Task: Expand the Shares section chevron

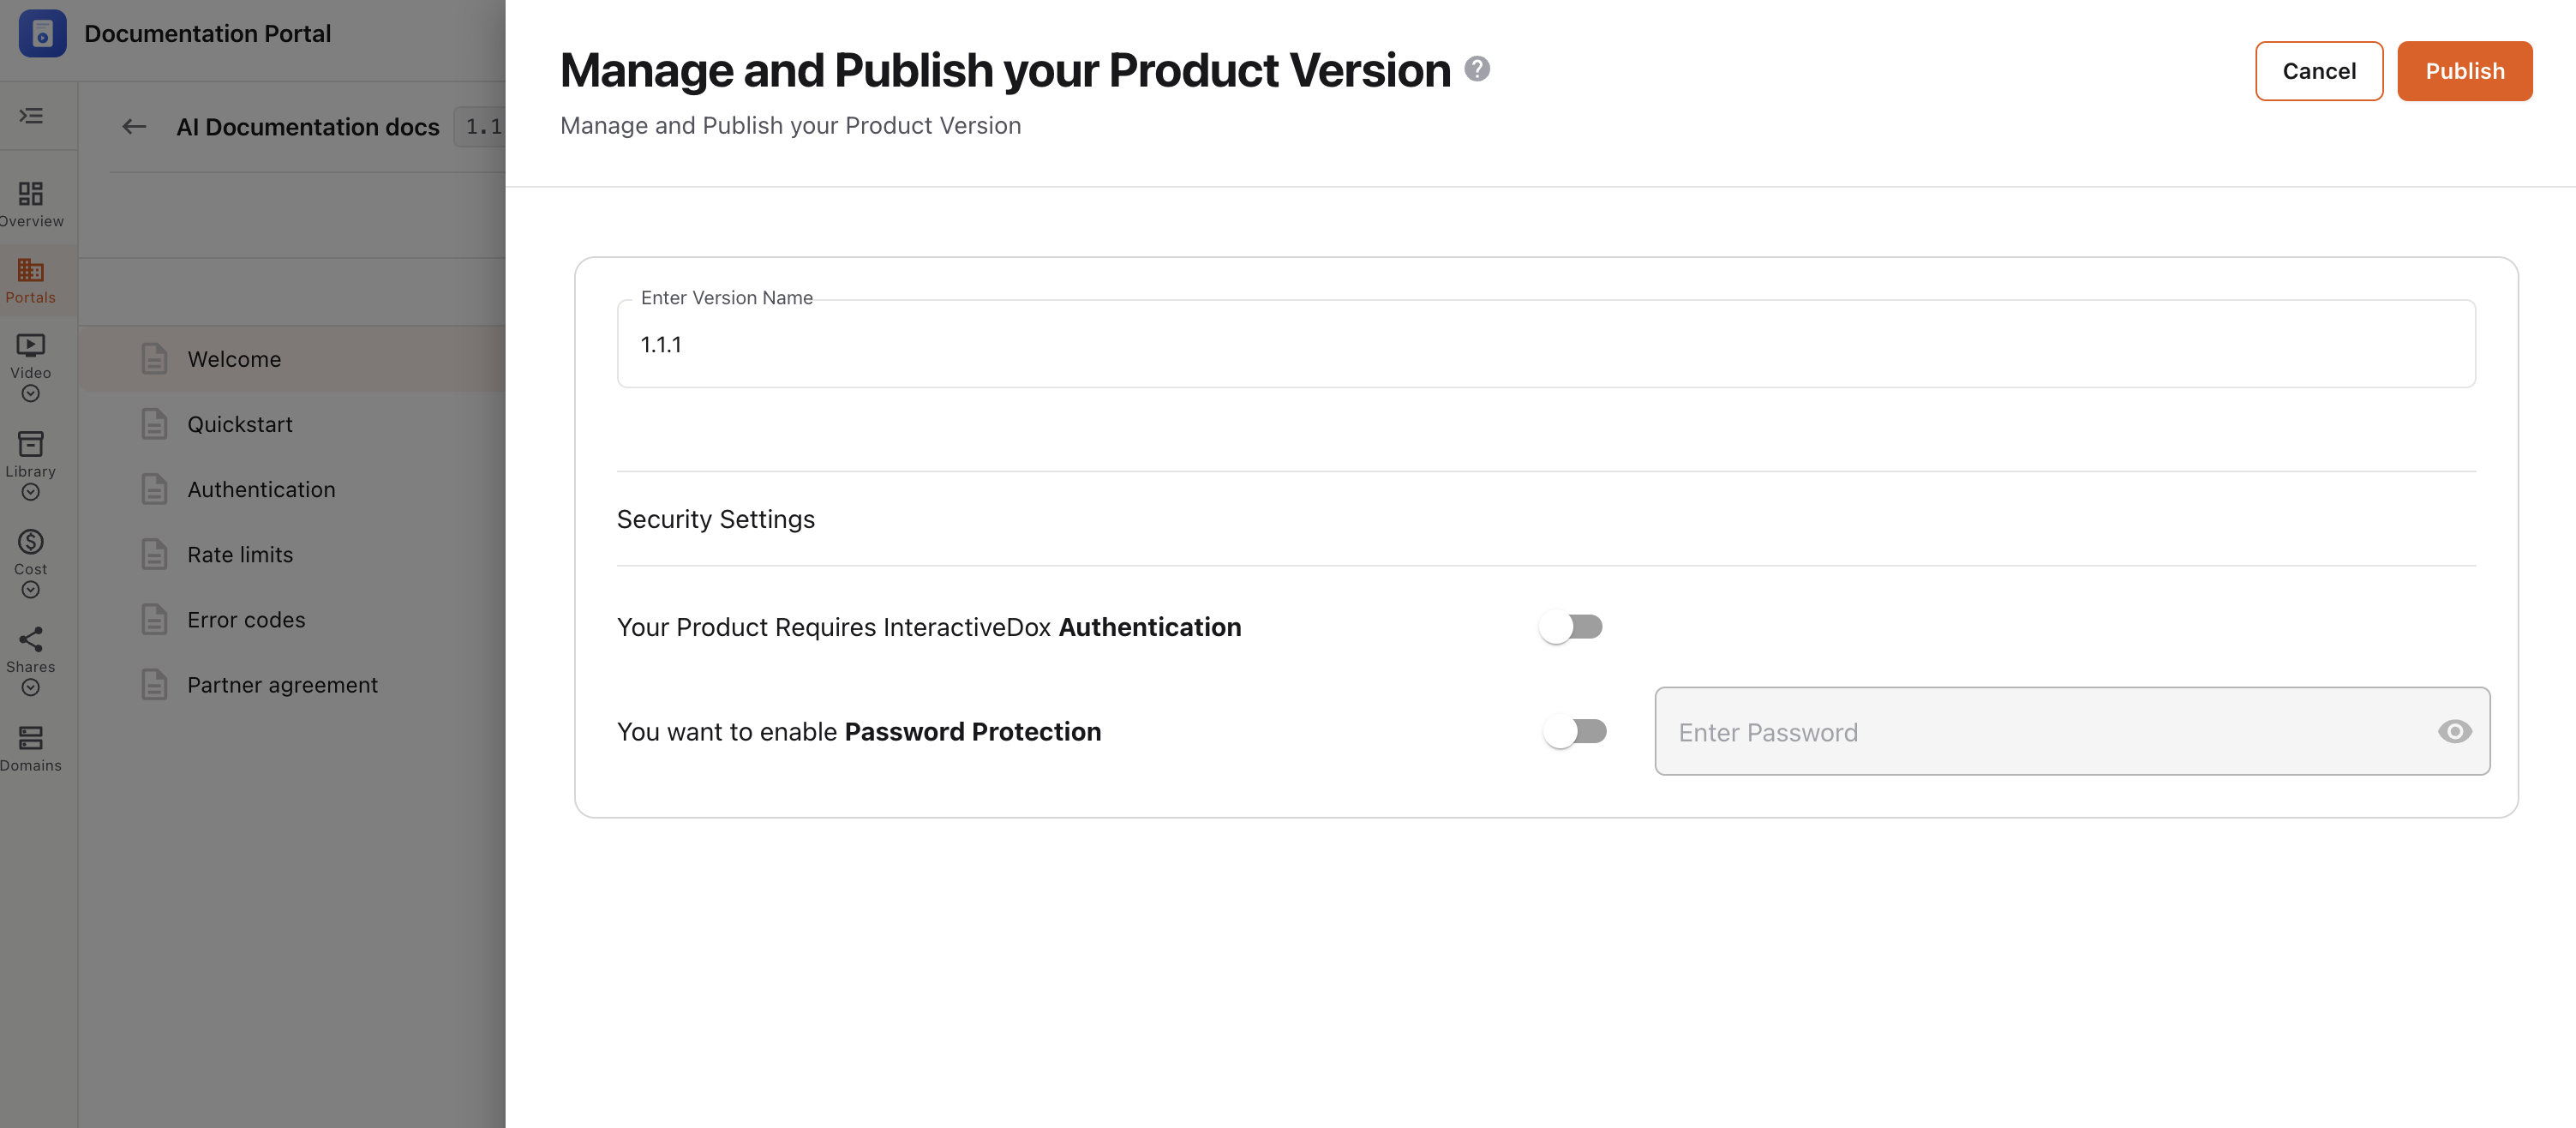Action: [31, 688]
